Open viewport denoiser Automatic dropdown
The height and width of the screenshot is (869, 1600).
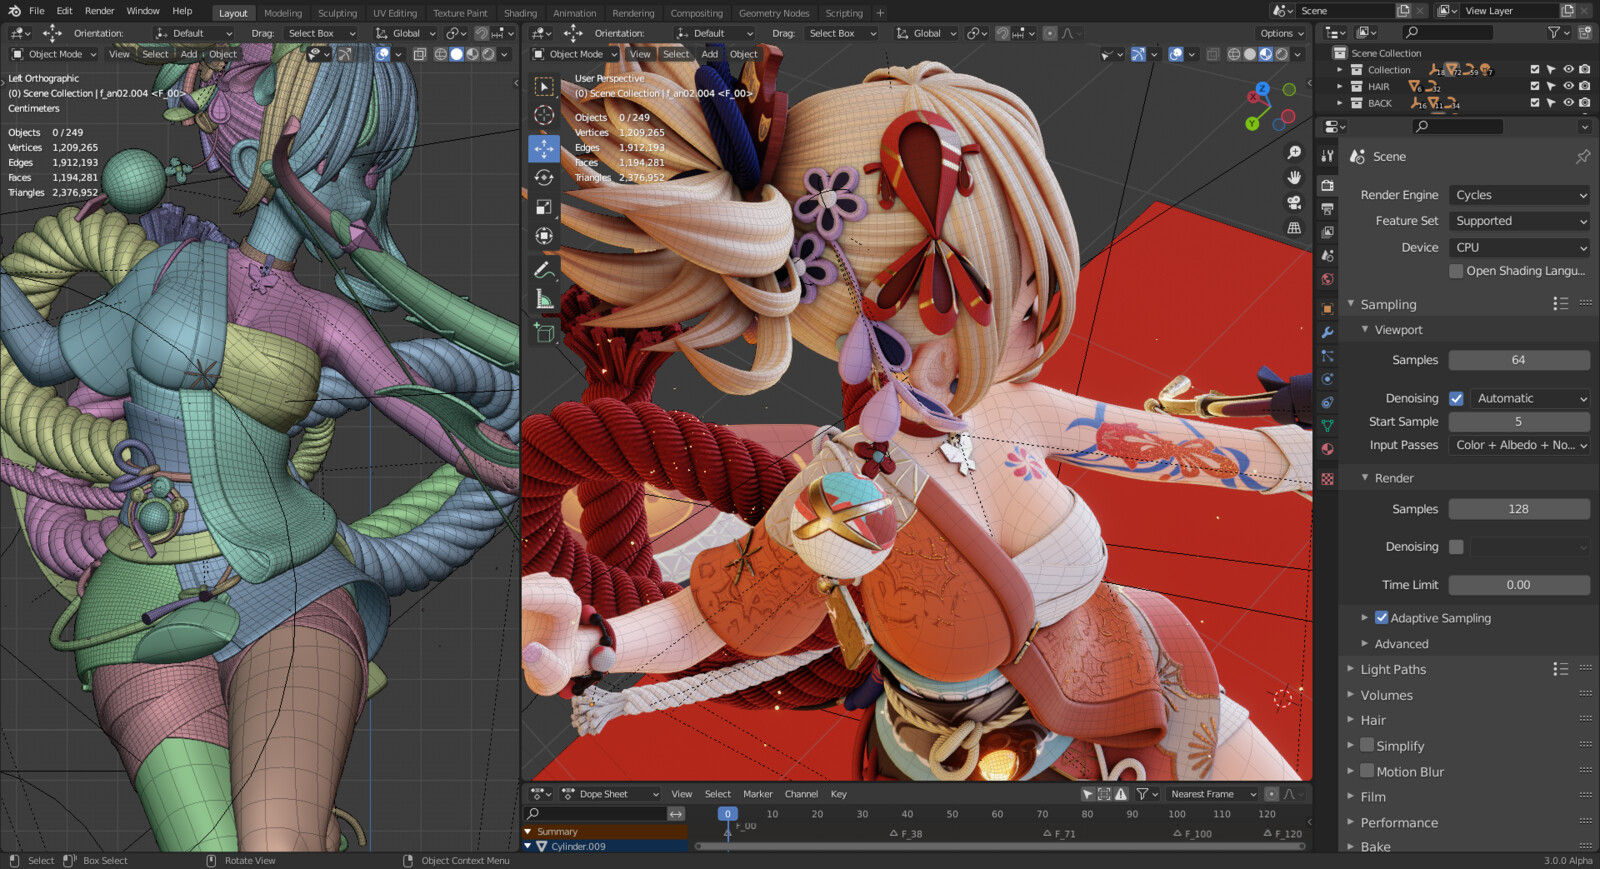point(1530,398)
